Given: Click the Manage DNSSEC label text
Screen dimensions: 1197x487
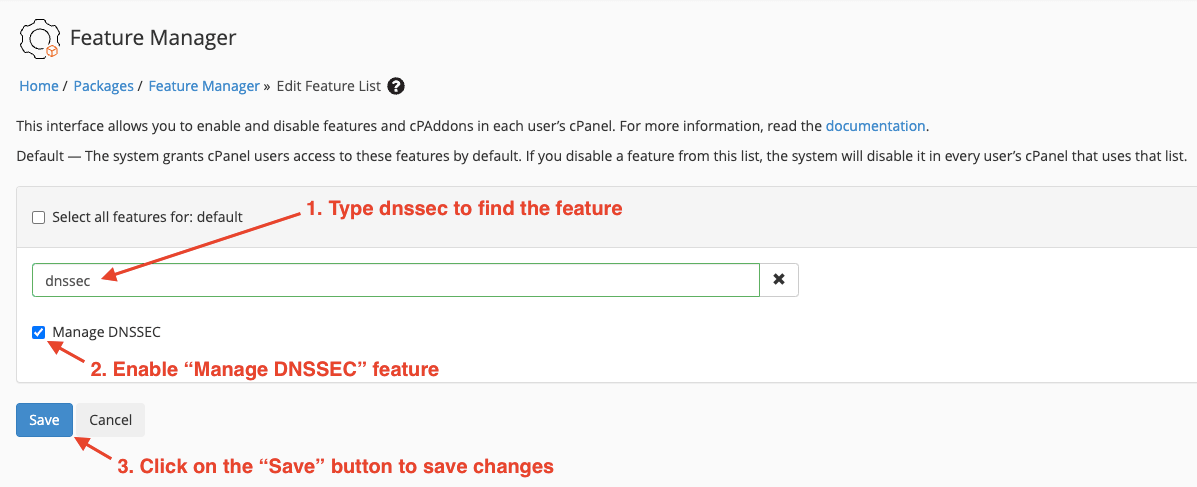Looking at the screenshot, I should [x=107, y=332].
